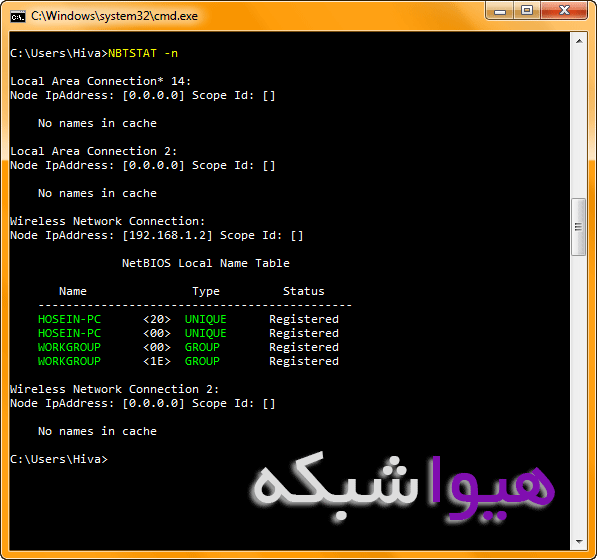Minimize the cmd.exe window
The height and width of the screenshot is (560, 597).
500,11
